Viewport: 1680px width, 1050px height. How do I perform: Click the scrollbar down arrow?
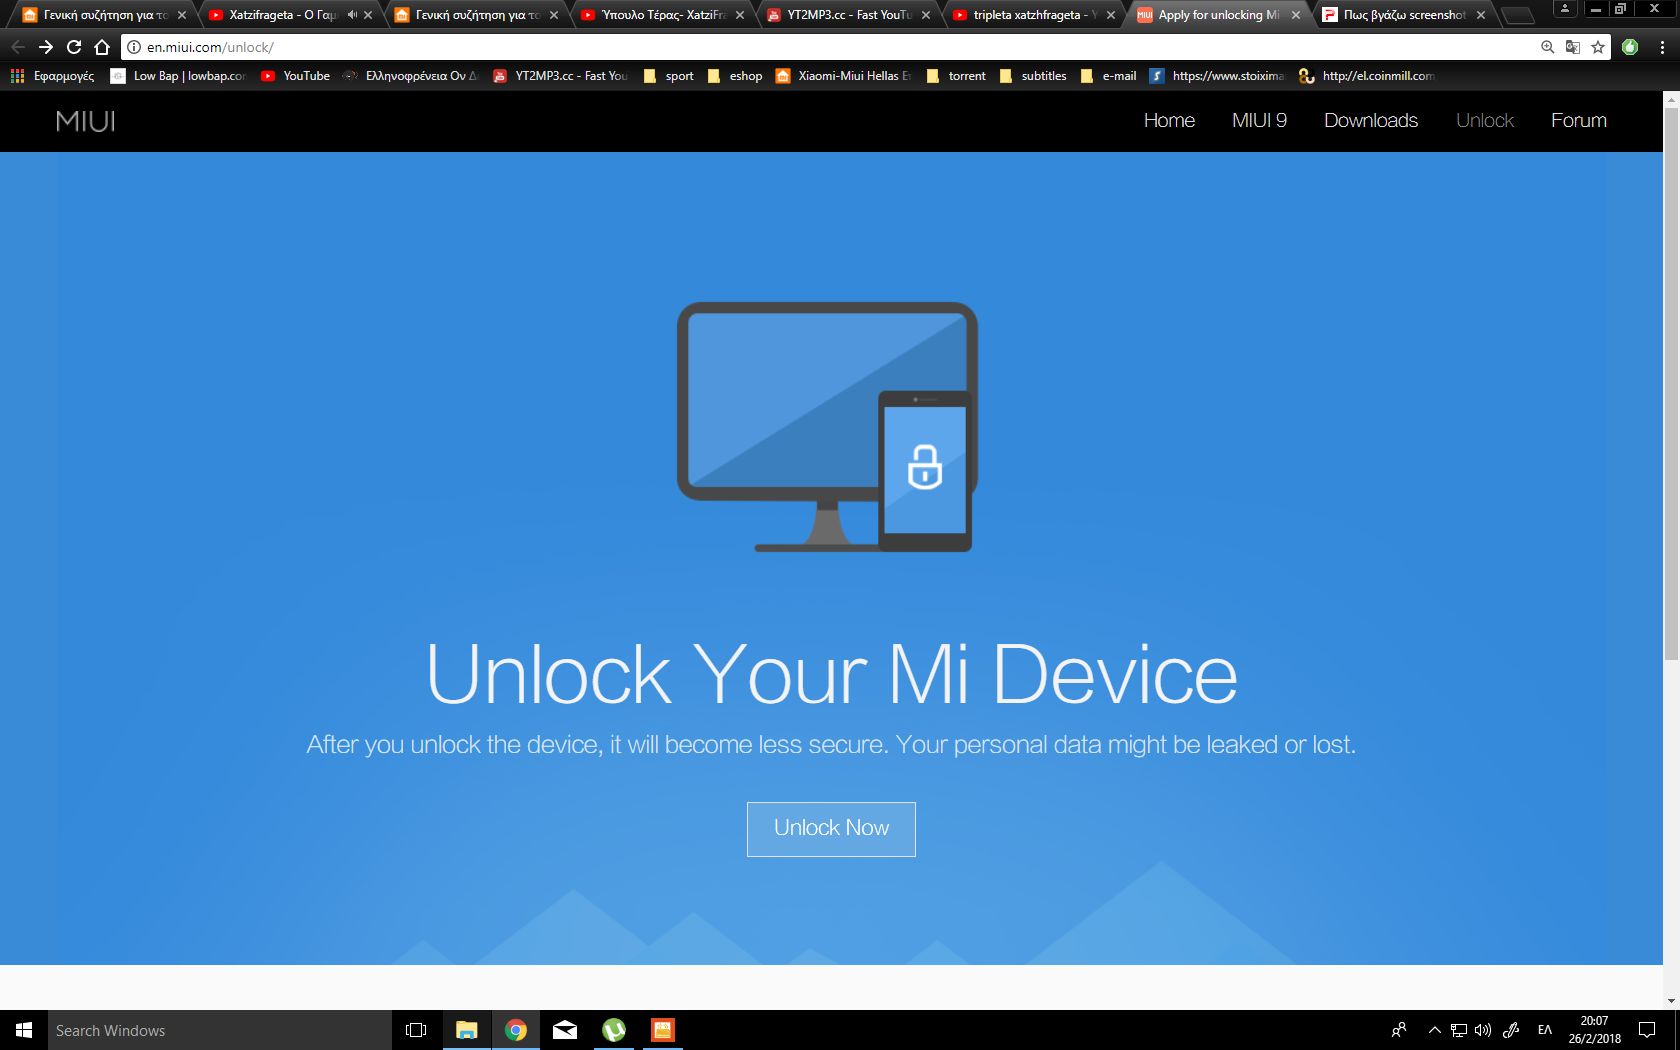tap(1671, 1001)
